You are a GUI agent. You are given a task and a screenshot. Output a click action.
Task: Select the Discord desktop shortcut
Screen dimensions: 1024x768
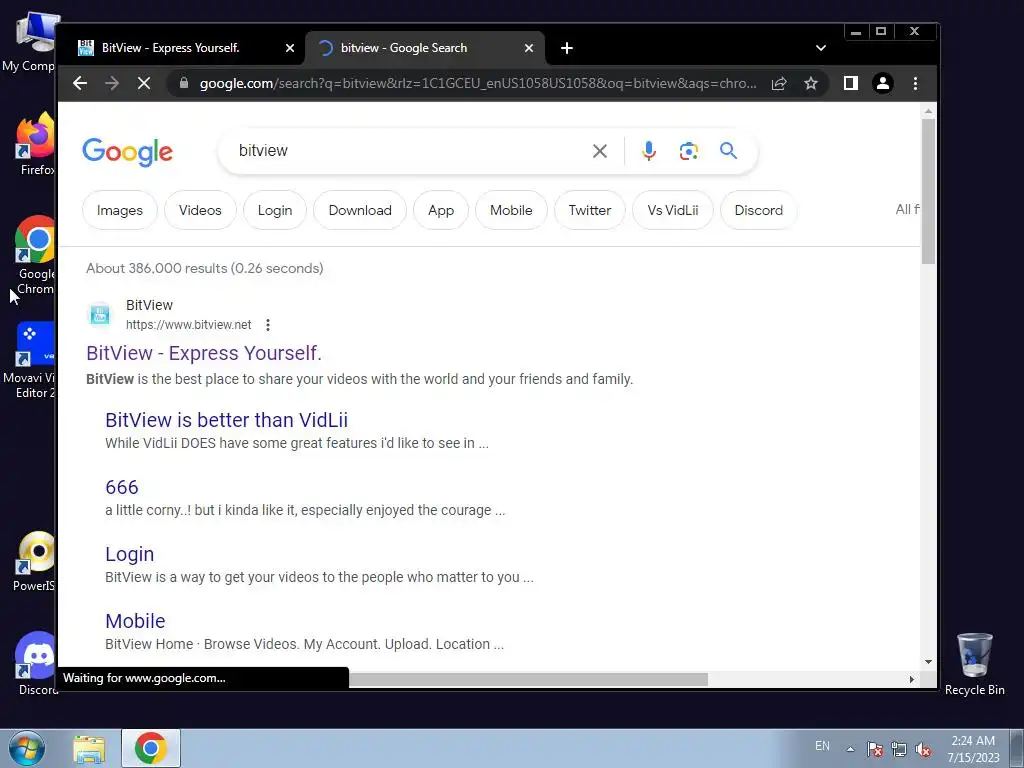37,664
